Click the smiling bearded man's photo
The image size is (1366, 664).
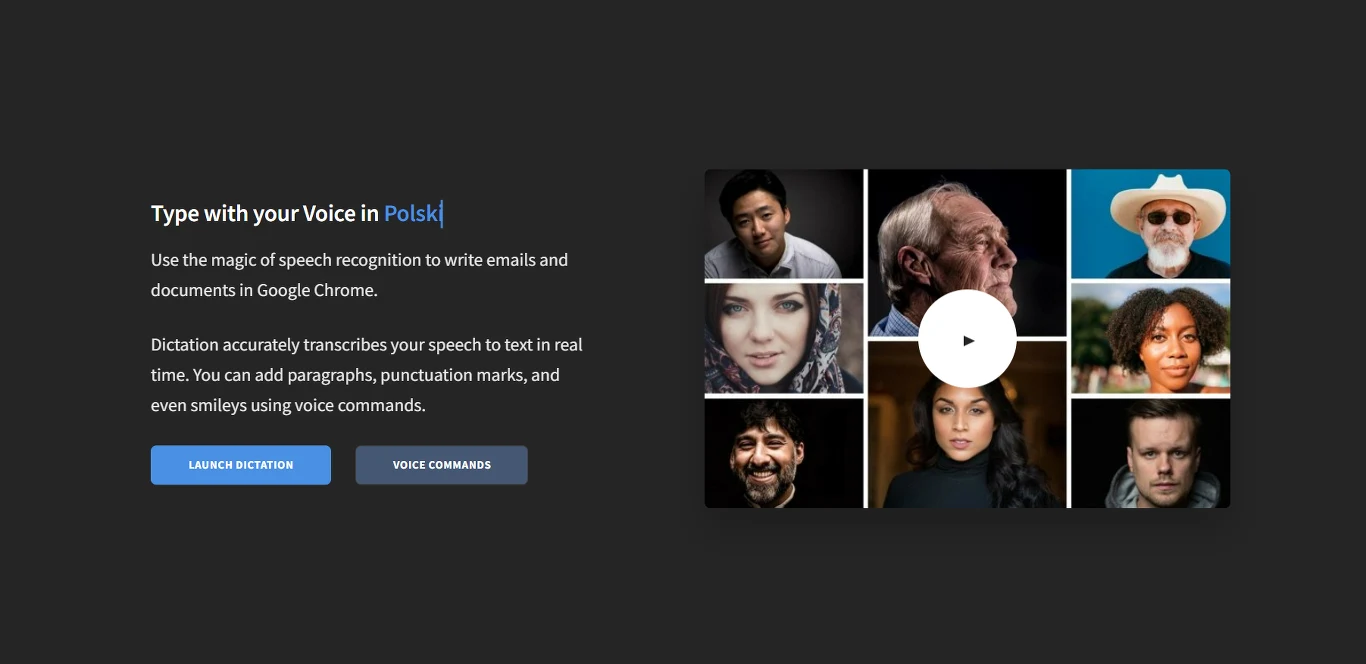[782, 452]
